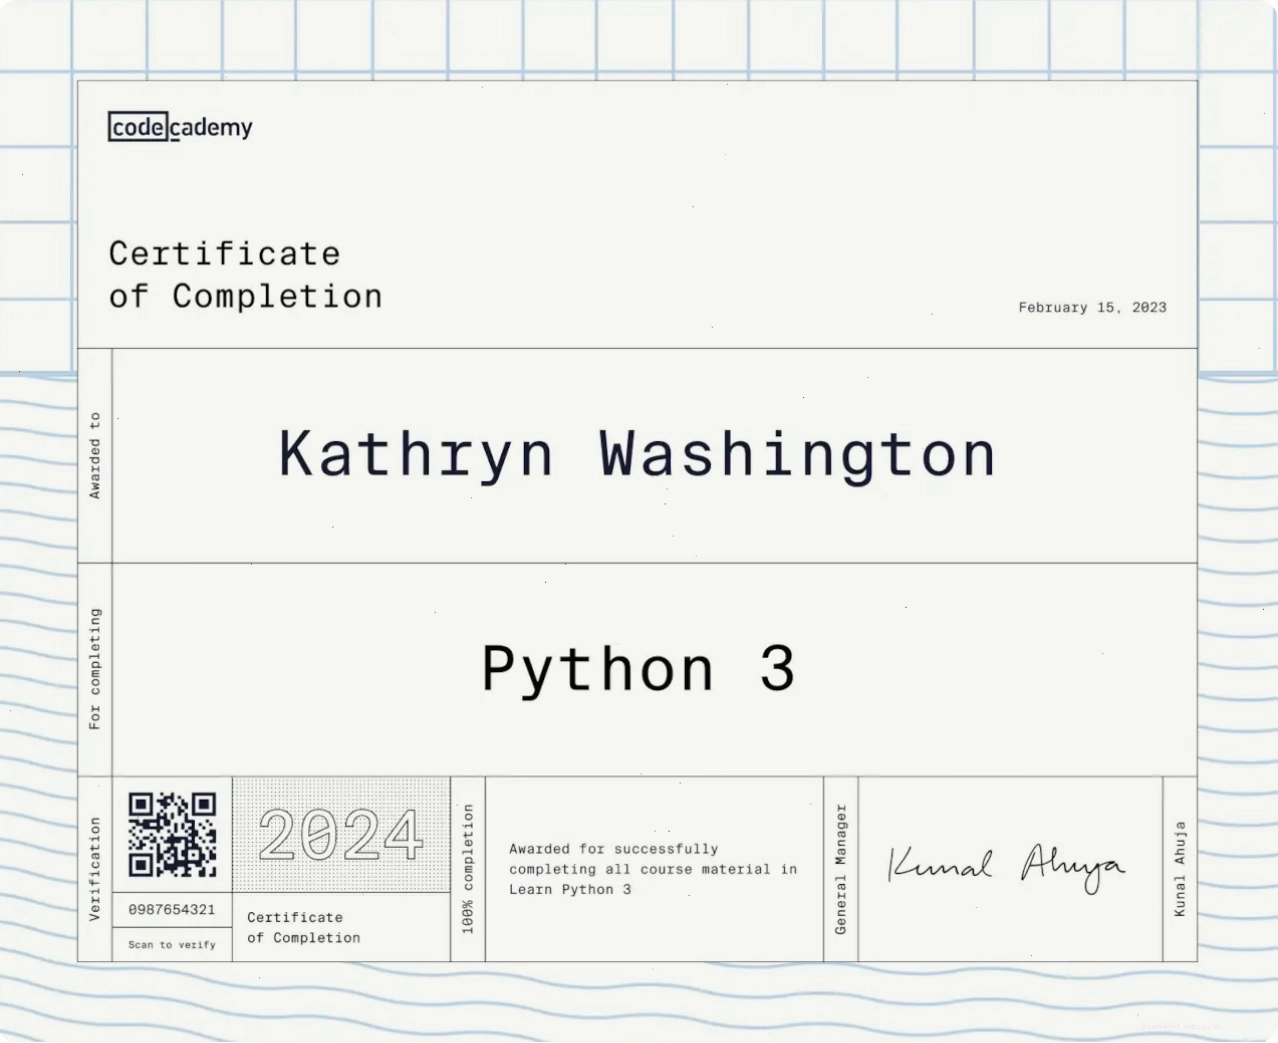Click the vertical Kunal Ahuja printed name

coord(1180,869)
